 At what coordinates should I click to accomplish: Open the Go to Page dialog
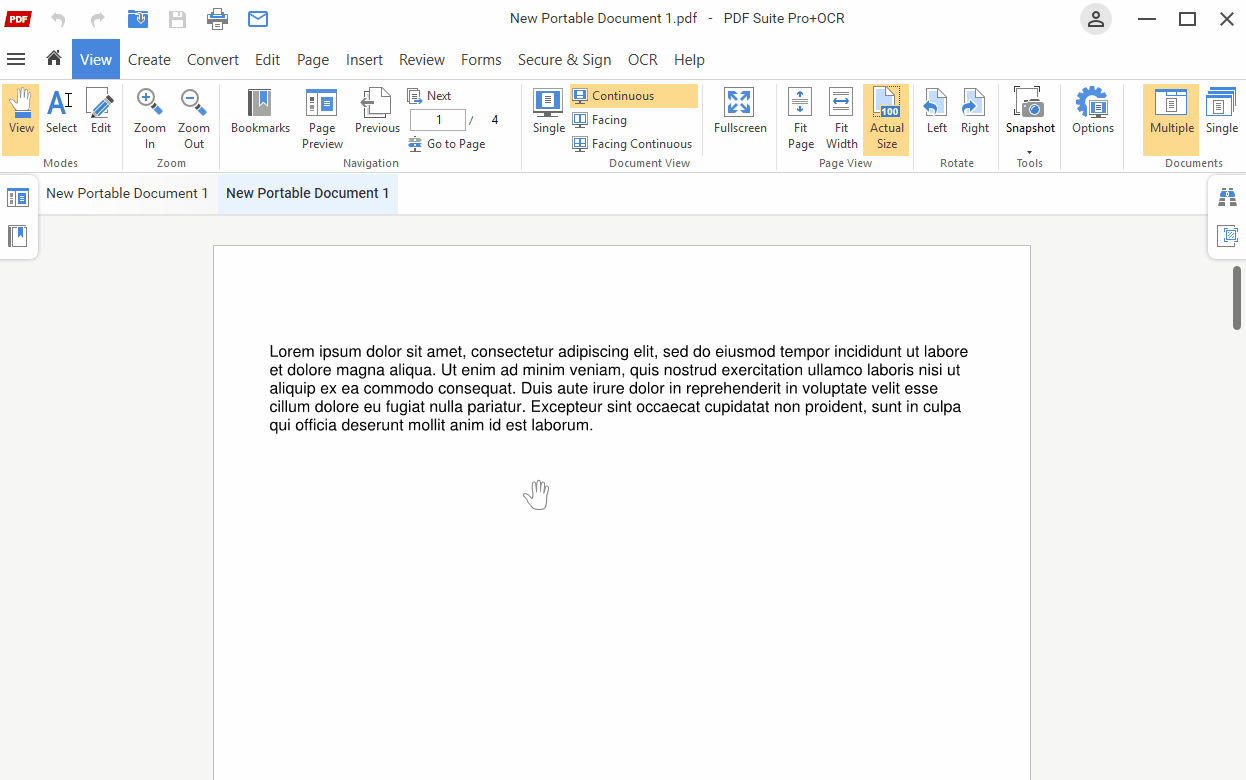[447, 144]
